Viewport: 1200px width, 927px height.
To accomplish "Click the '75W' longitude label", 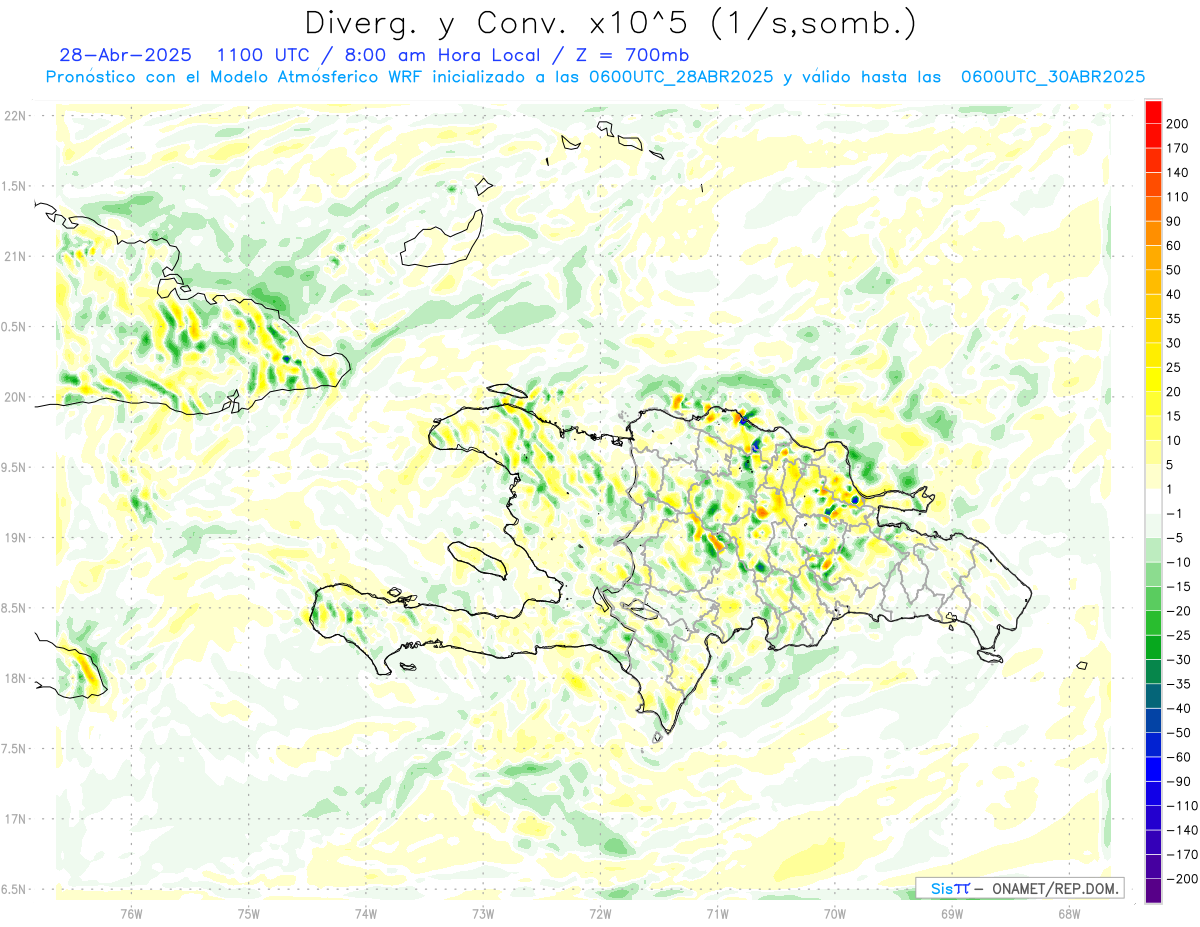I will point(248,914).
